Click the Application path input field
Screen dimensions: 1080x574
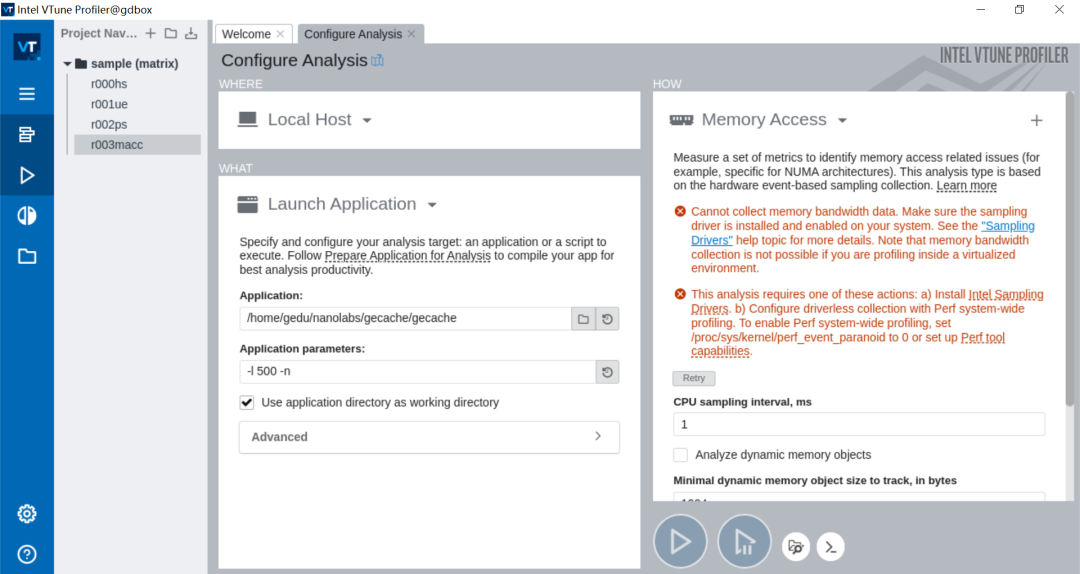pos(405,318)
